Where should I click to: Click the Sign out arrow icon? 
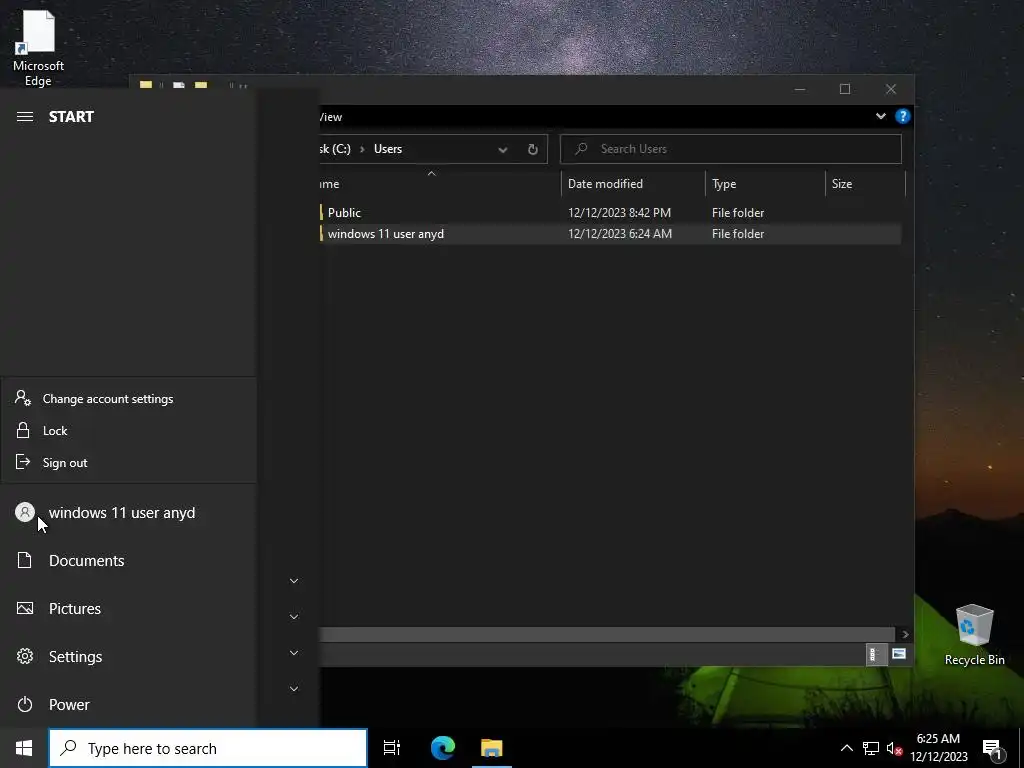click(23, 462)
